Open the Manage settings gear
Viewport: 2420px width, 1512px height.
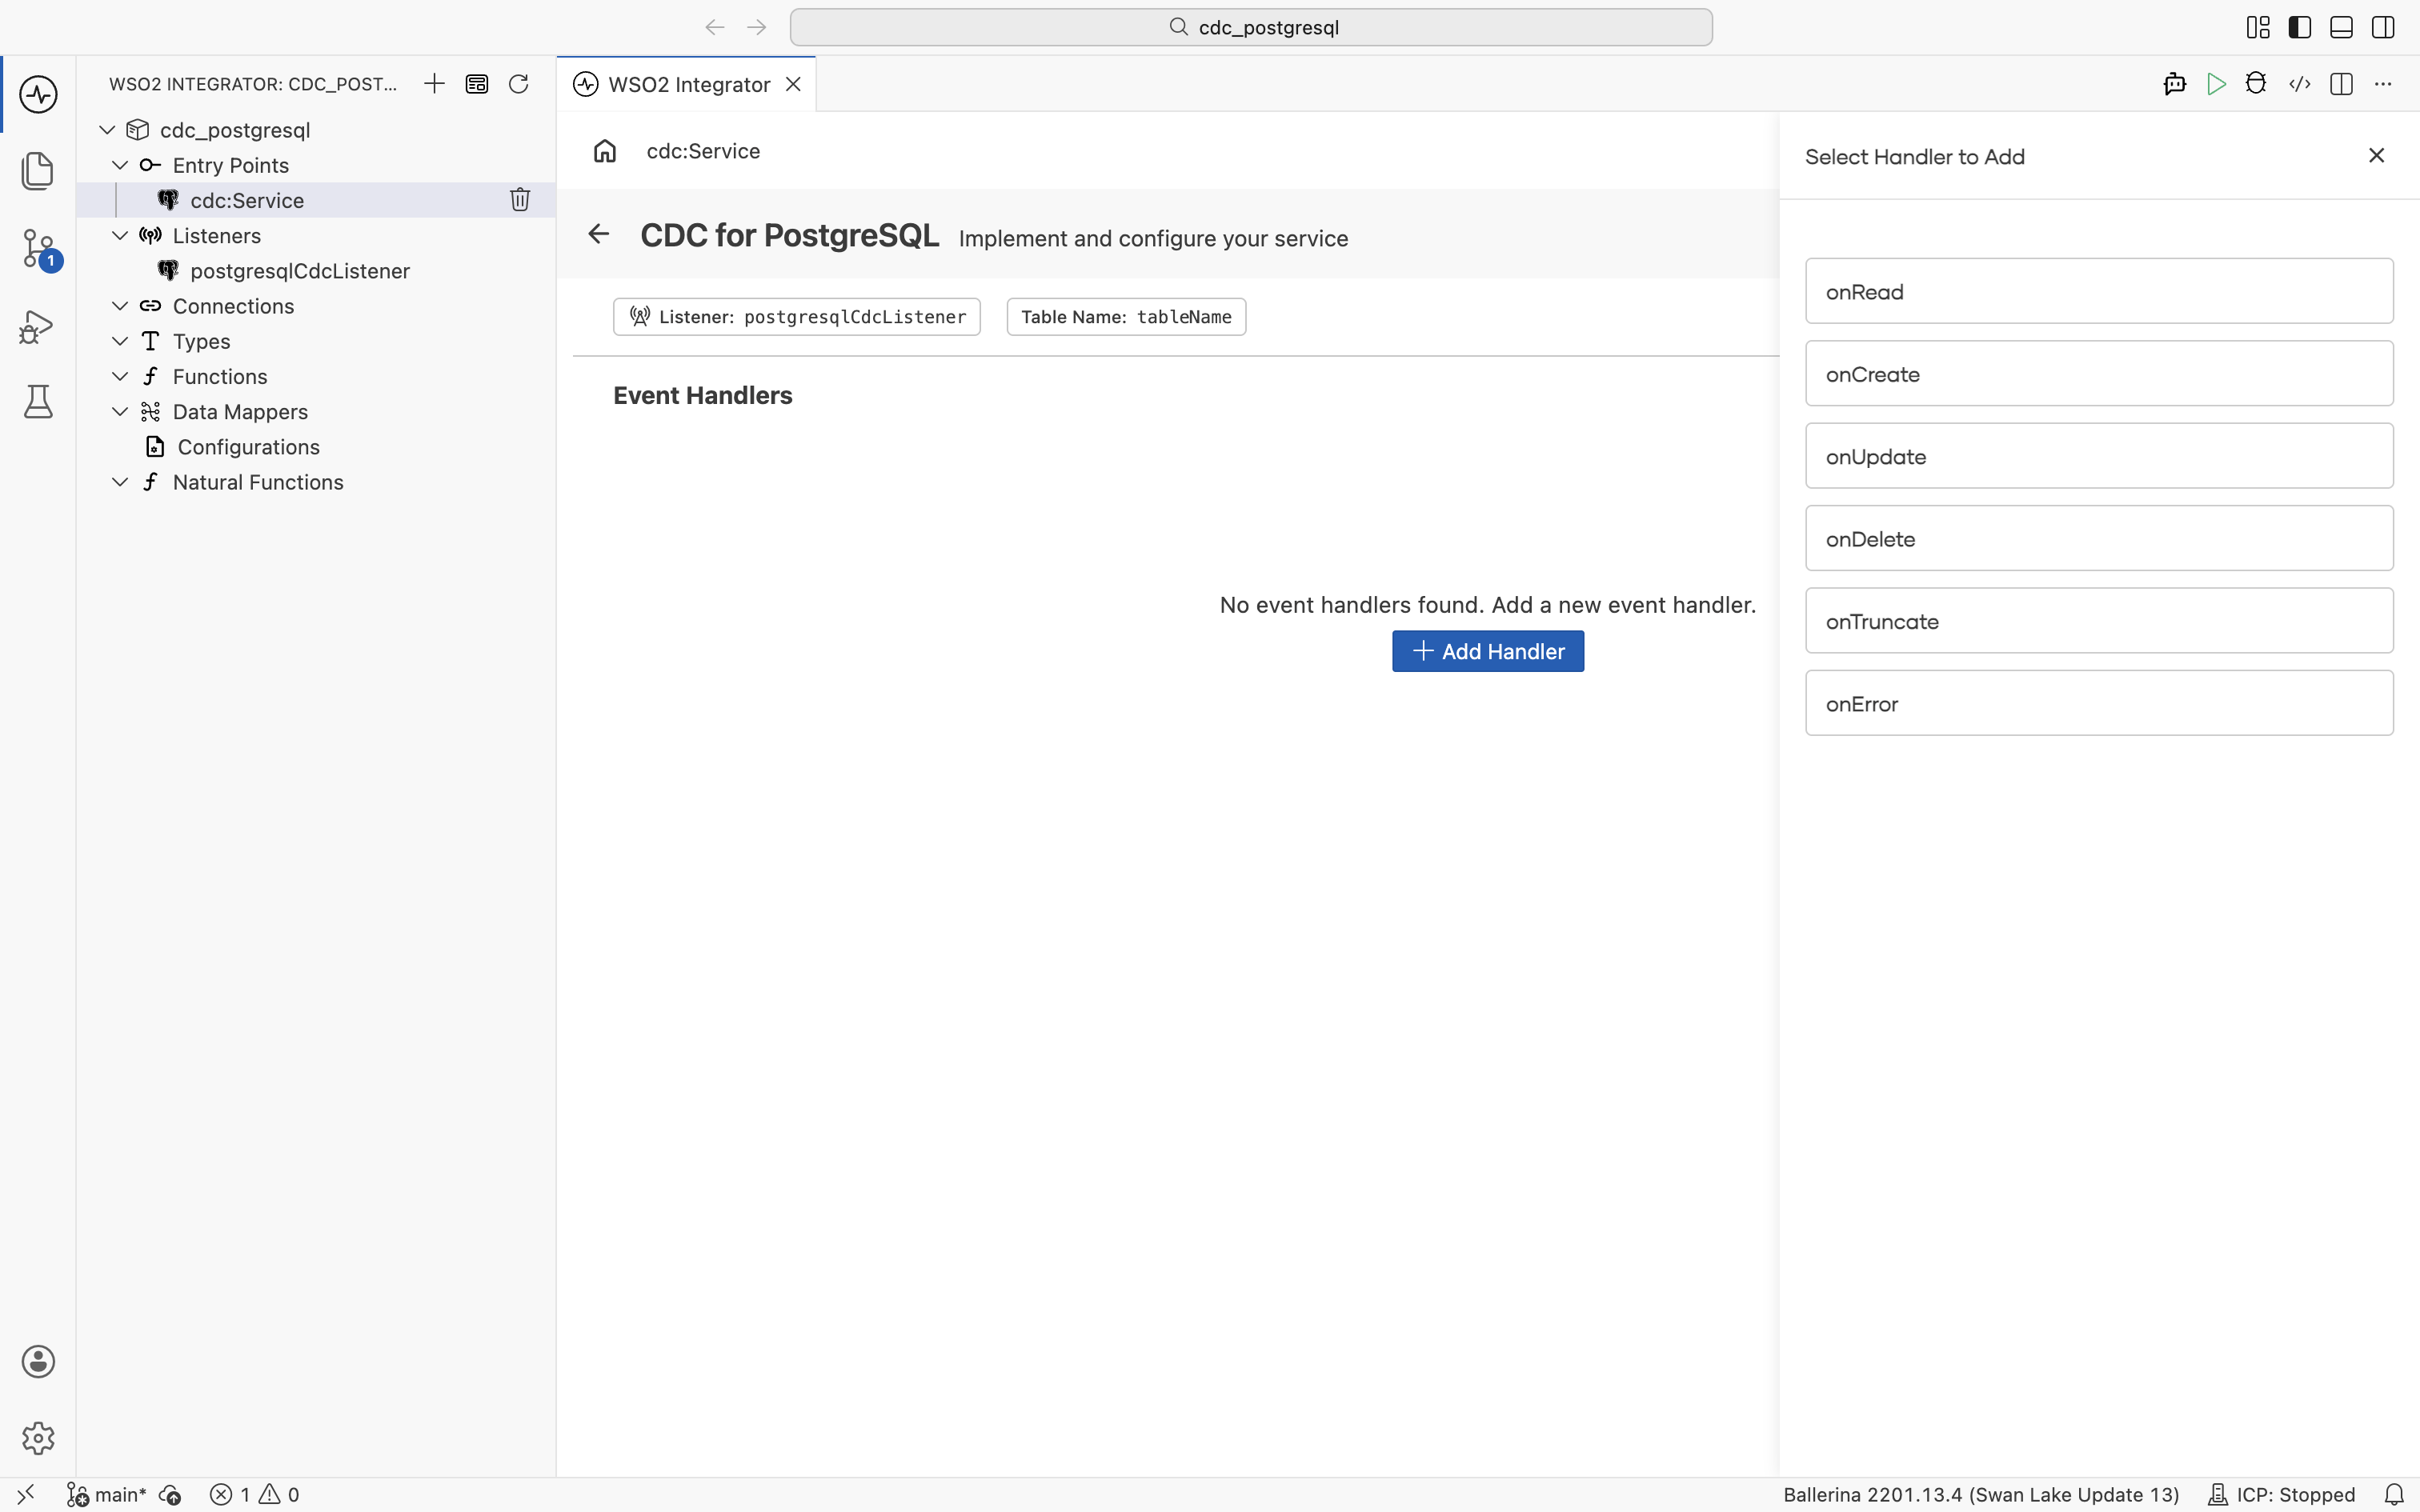(38, 1438)
